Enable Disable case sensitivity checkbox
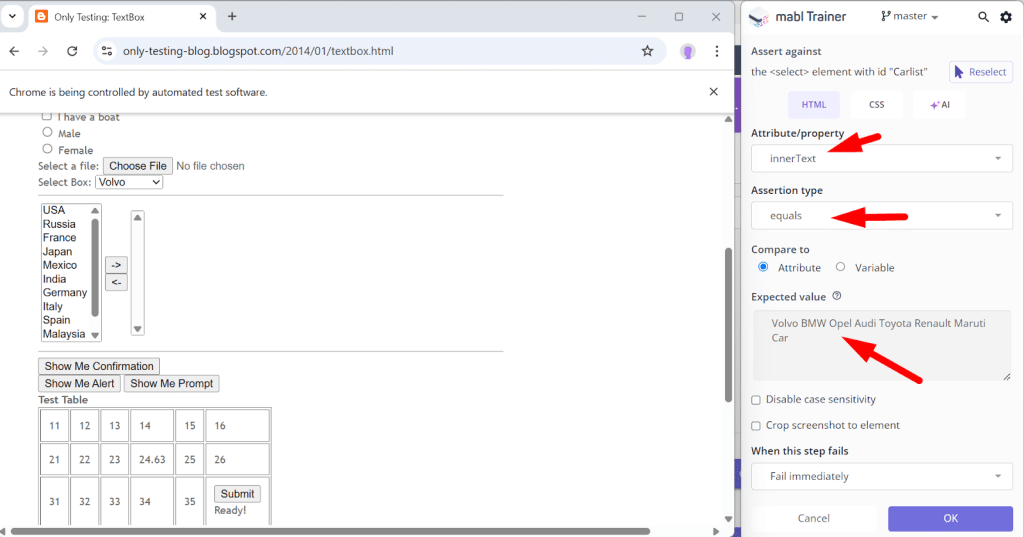The width and height of the screenshot is (1024, 537). pos(756,400)
